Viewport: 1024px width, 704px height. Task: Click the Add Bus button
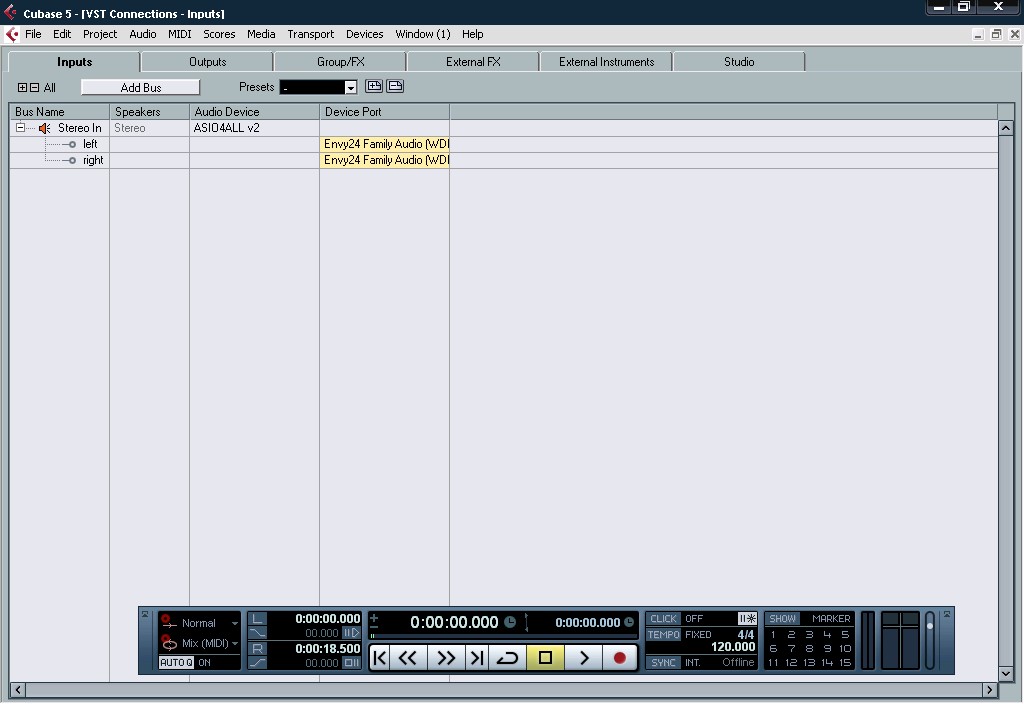pyautogui.click(x=140, y=88)
